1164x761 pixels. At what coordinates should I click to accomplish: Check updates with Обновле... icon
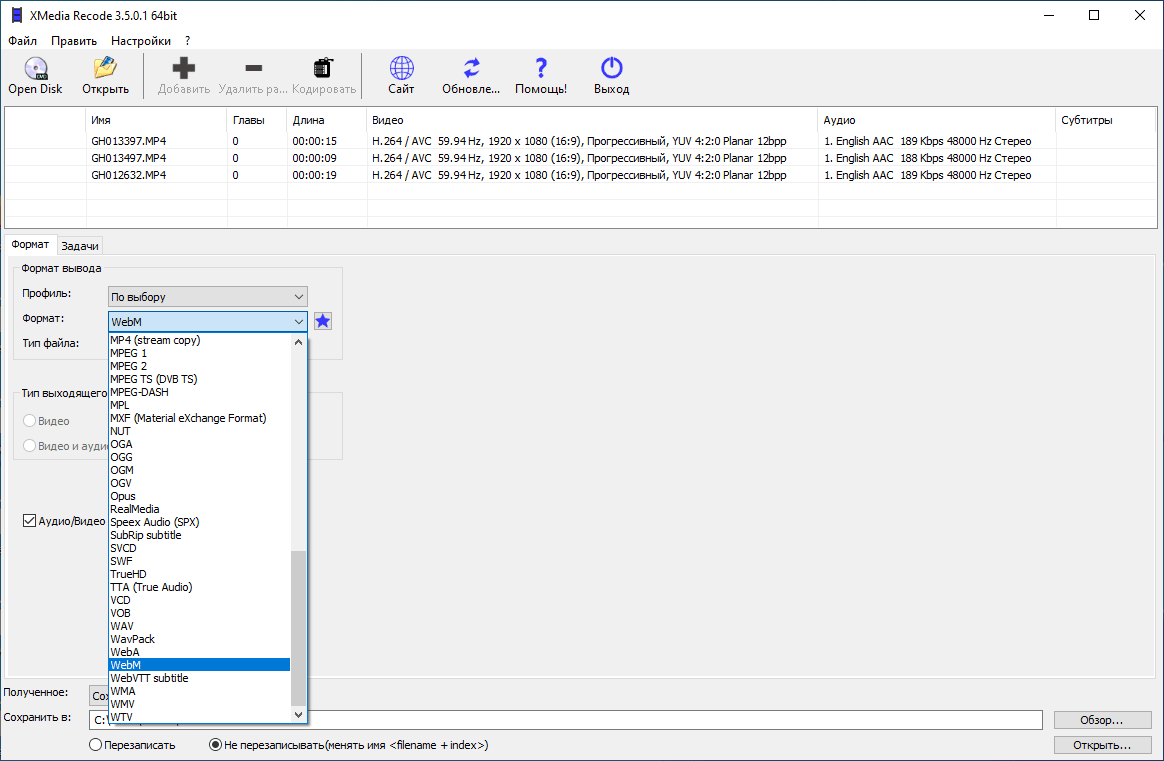pos(471,68)
